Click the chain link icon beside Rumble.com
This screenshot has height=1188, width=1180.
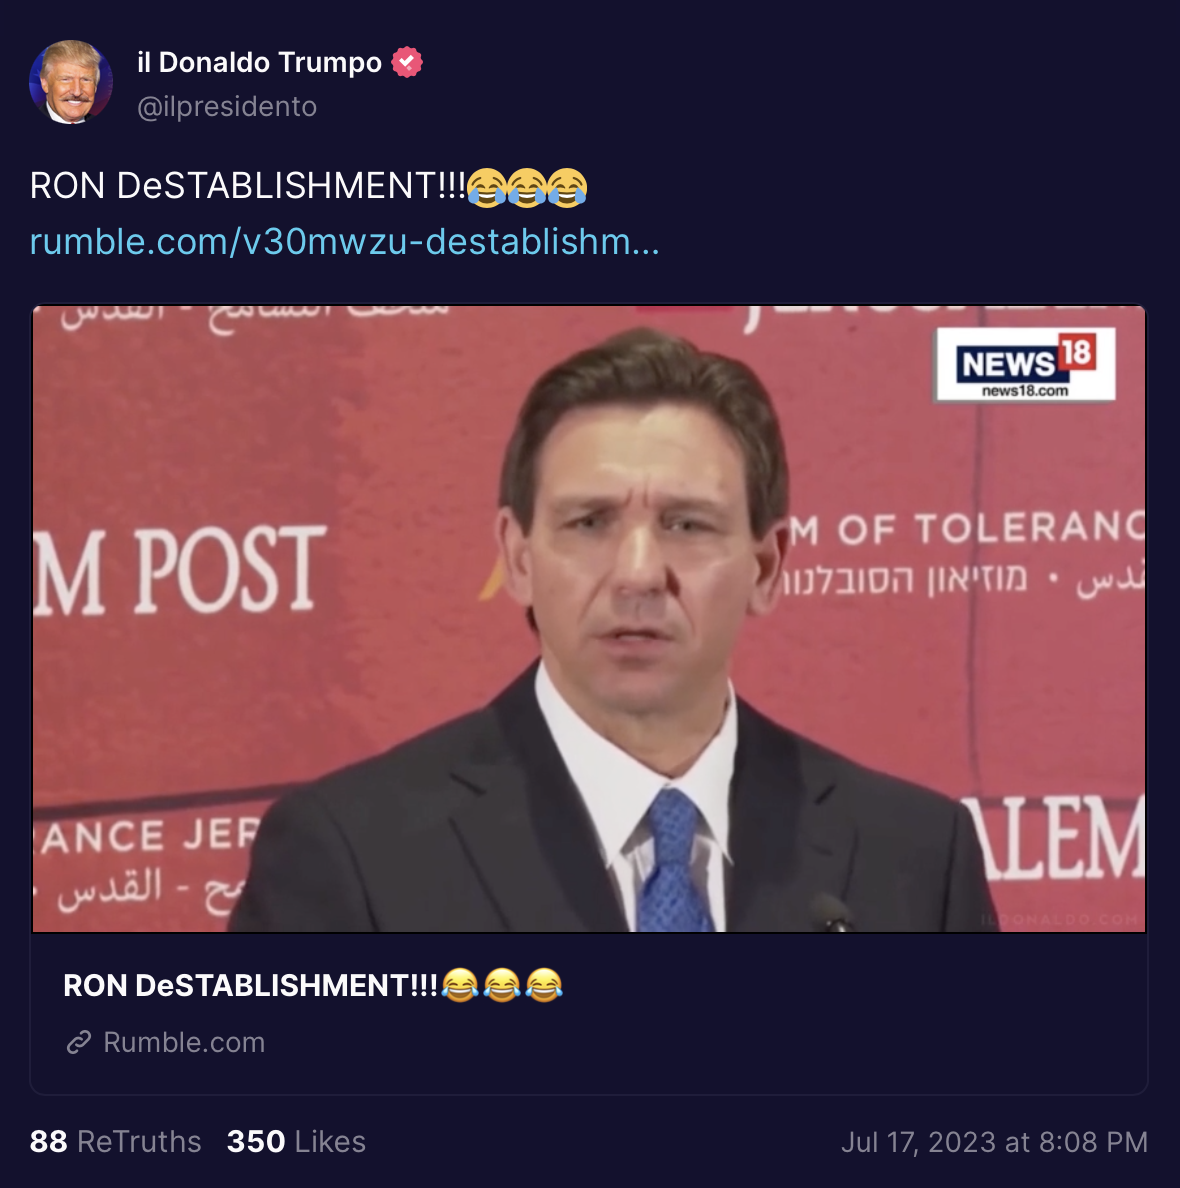[x=79, y=1043]
